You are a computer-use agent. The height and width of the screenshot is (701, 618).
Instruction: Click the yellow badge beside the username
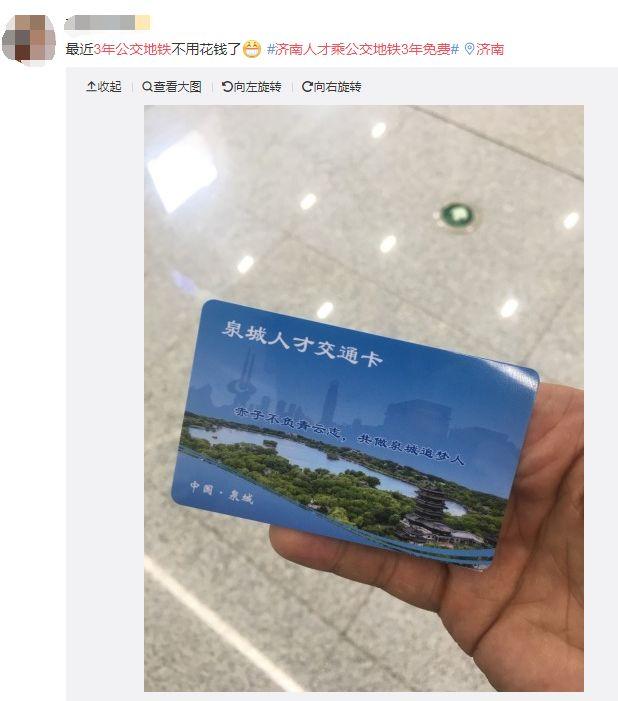coord(143,23)
